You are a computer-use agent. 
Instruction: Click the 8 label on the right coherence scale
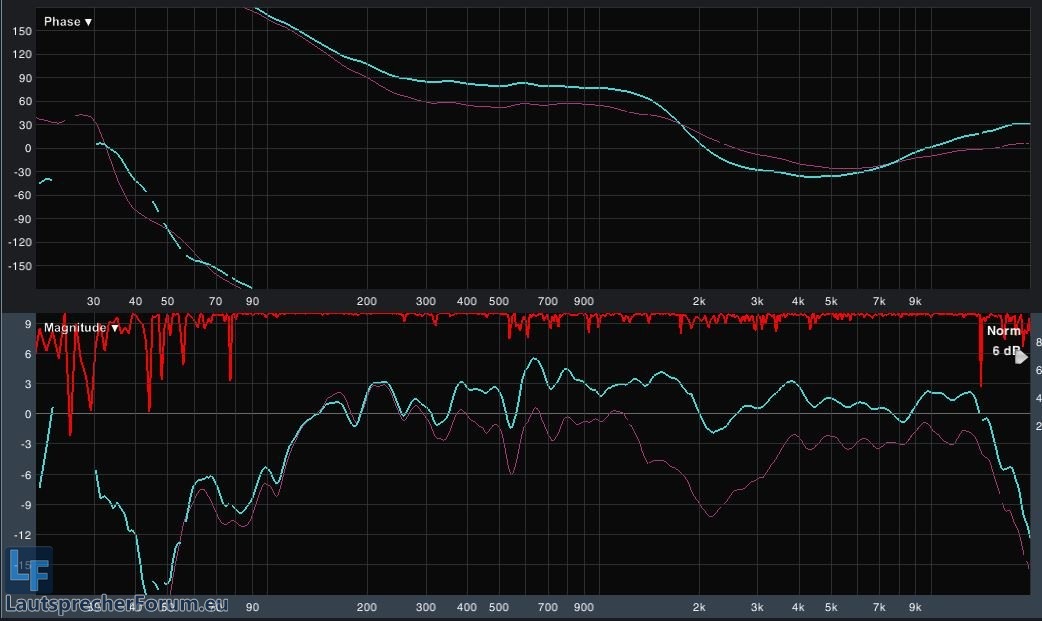[x=1038, y=343]
